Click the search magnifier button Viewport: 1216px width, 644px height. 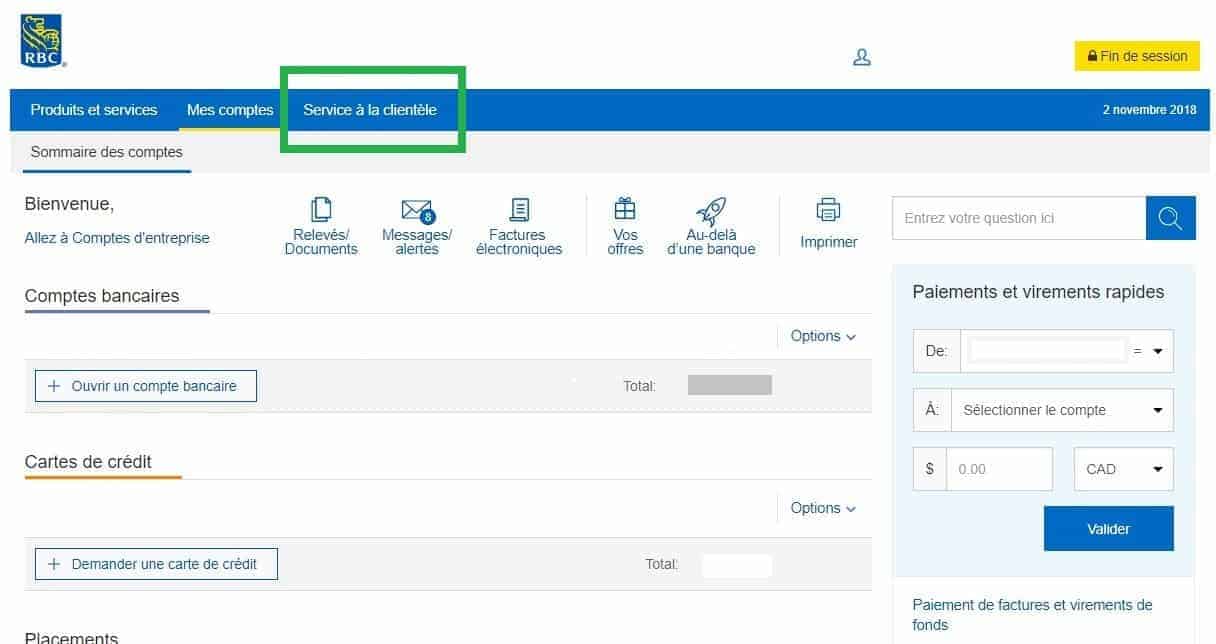(x=1170, y=218)
